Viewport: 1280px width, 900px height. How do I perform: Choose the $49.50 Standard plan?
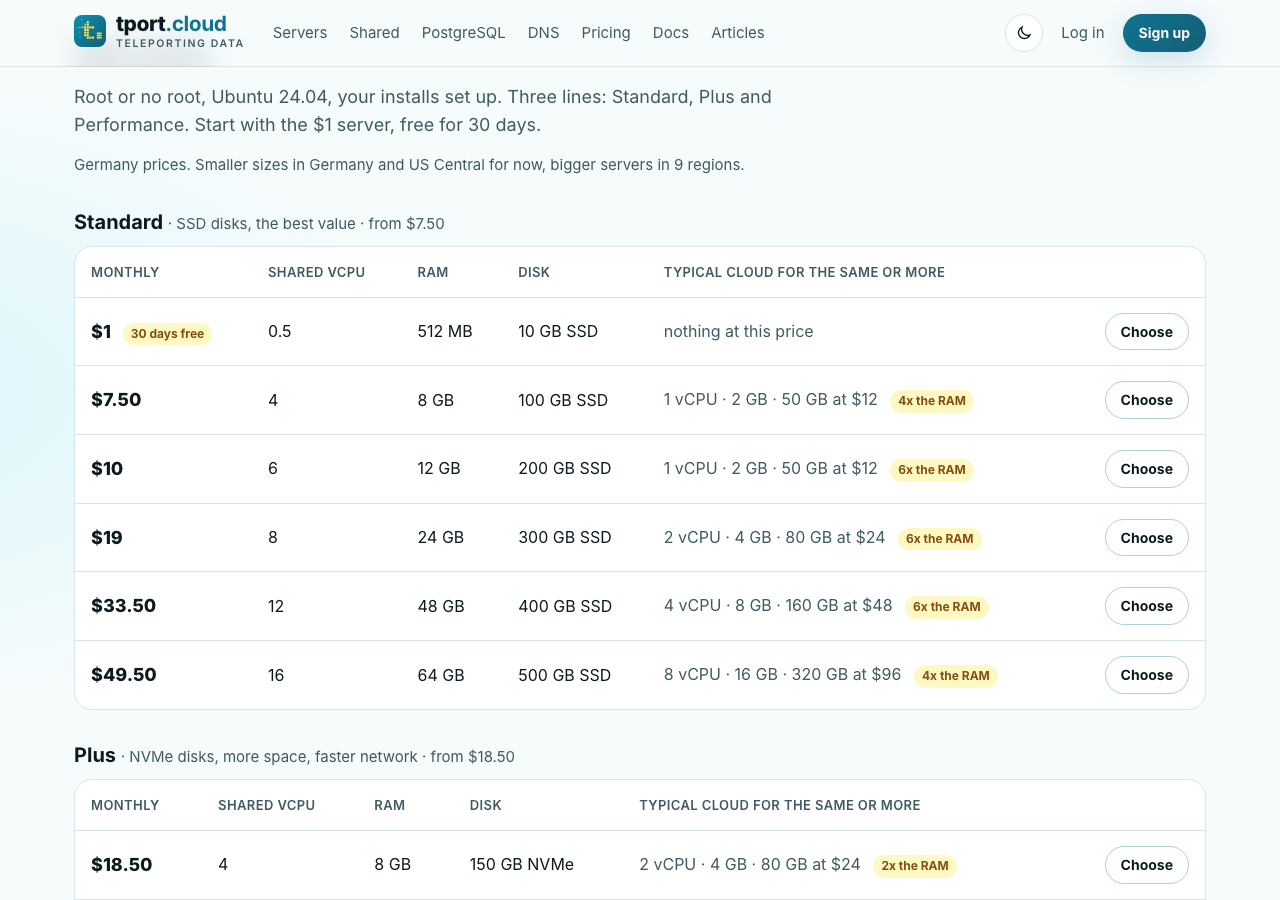pyautogui.click(x=1147, y=675)
